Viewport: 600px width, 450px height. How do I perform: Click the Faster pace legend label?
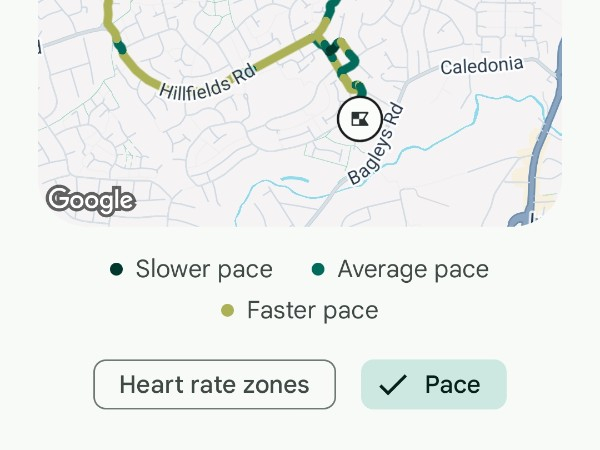pos(312,310)
